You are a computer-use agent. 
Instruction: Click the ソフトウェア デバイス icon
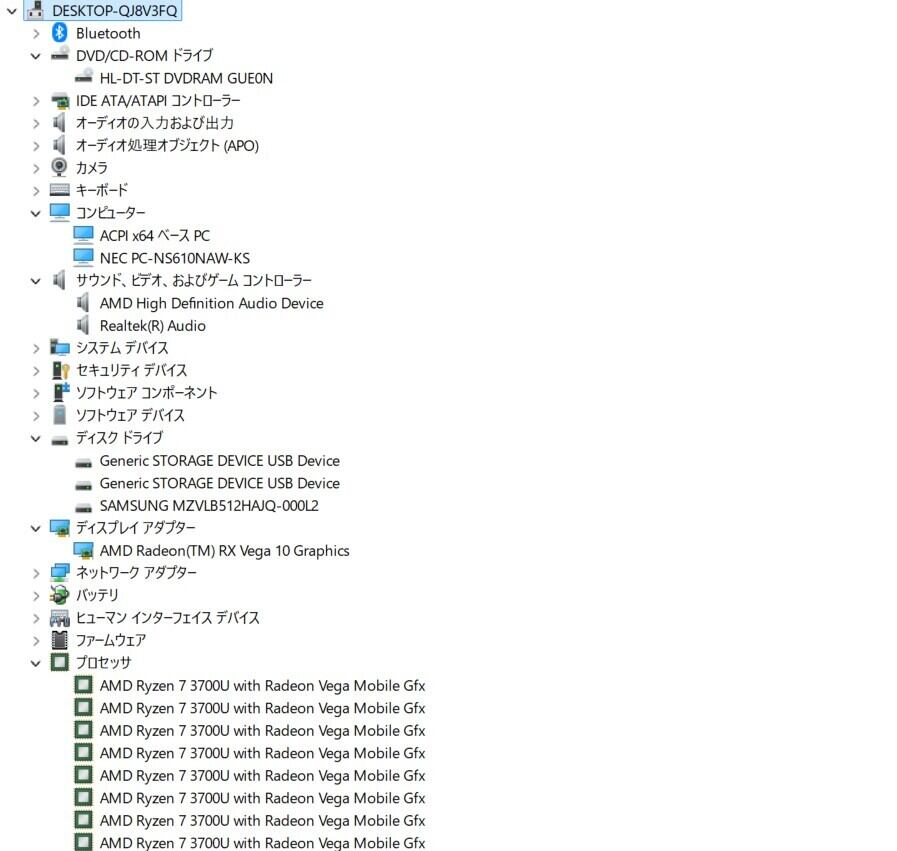tap(59, 415)
